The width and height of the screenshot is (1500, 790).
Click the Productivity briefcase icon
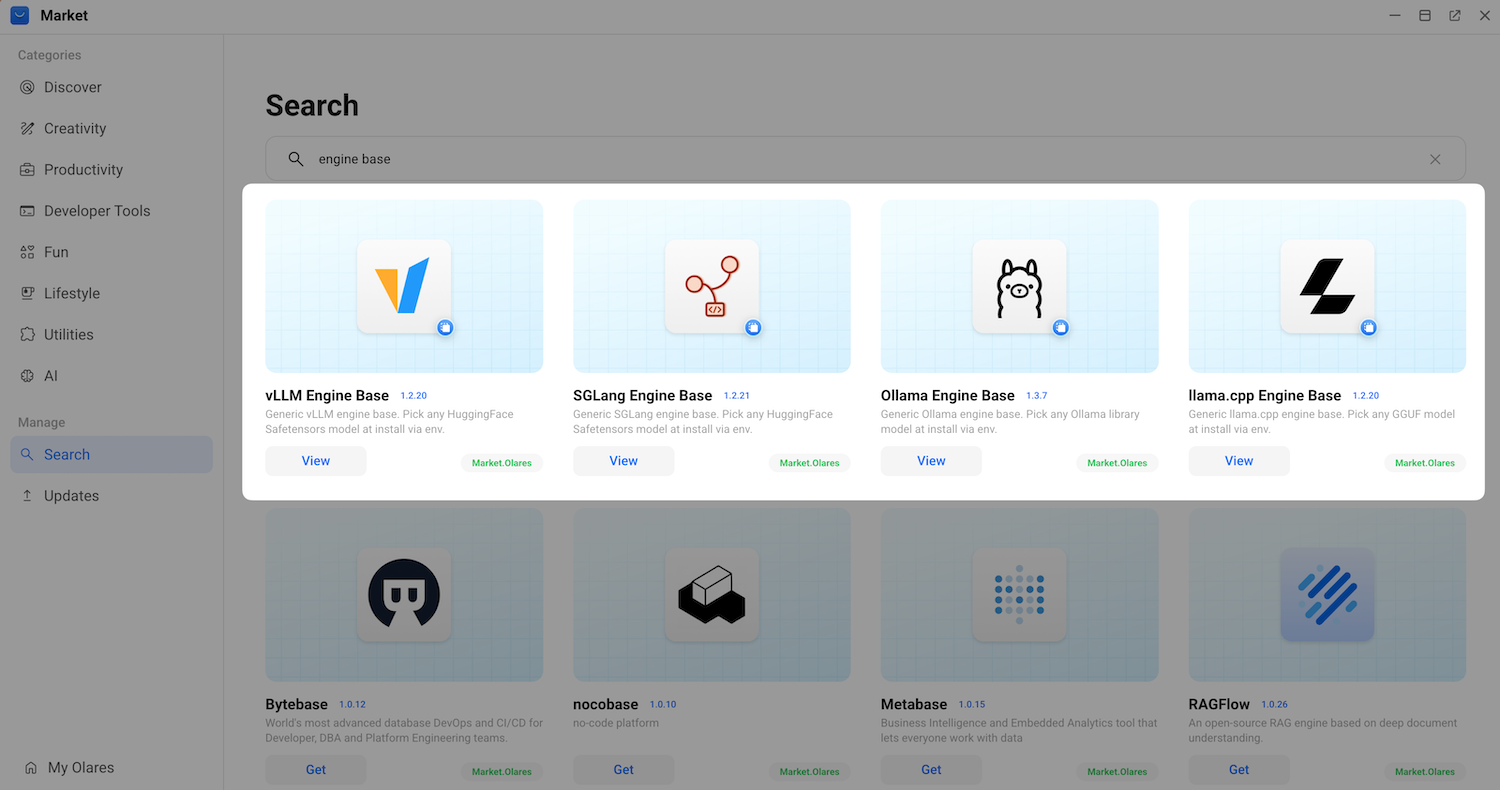coord(27,170)
